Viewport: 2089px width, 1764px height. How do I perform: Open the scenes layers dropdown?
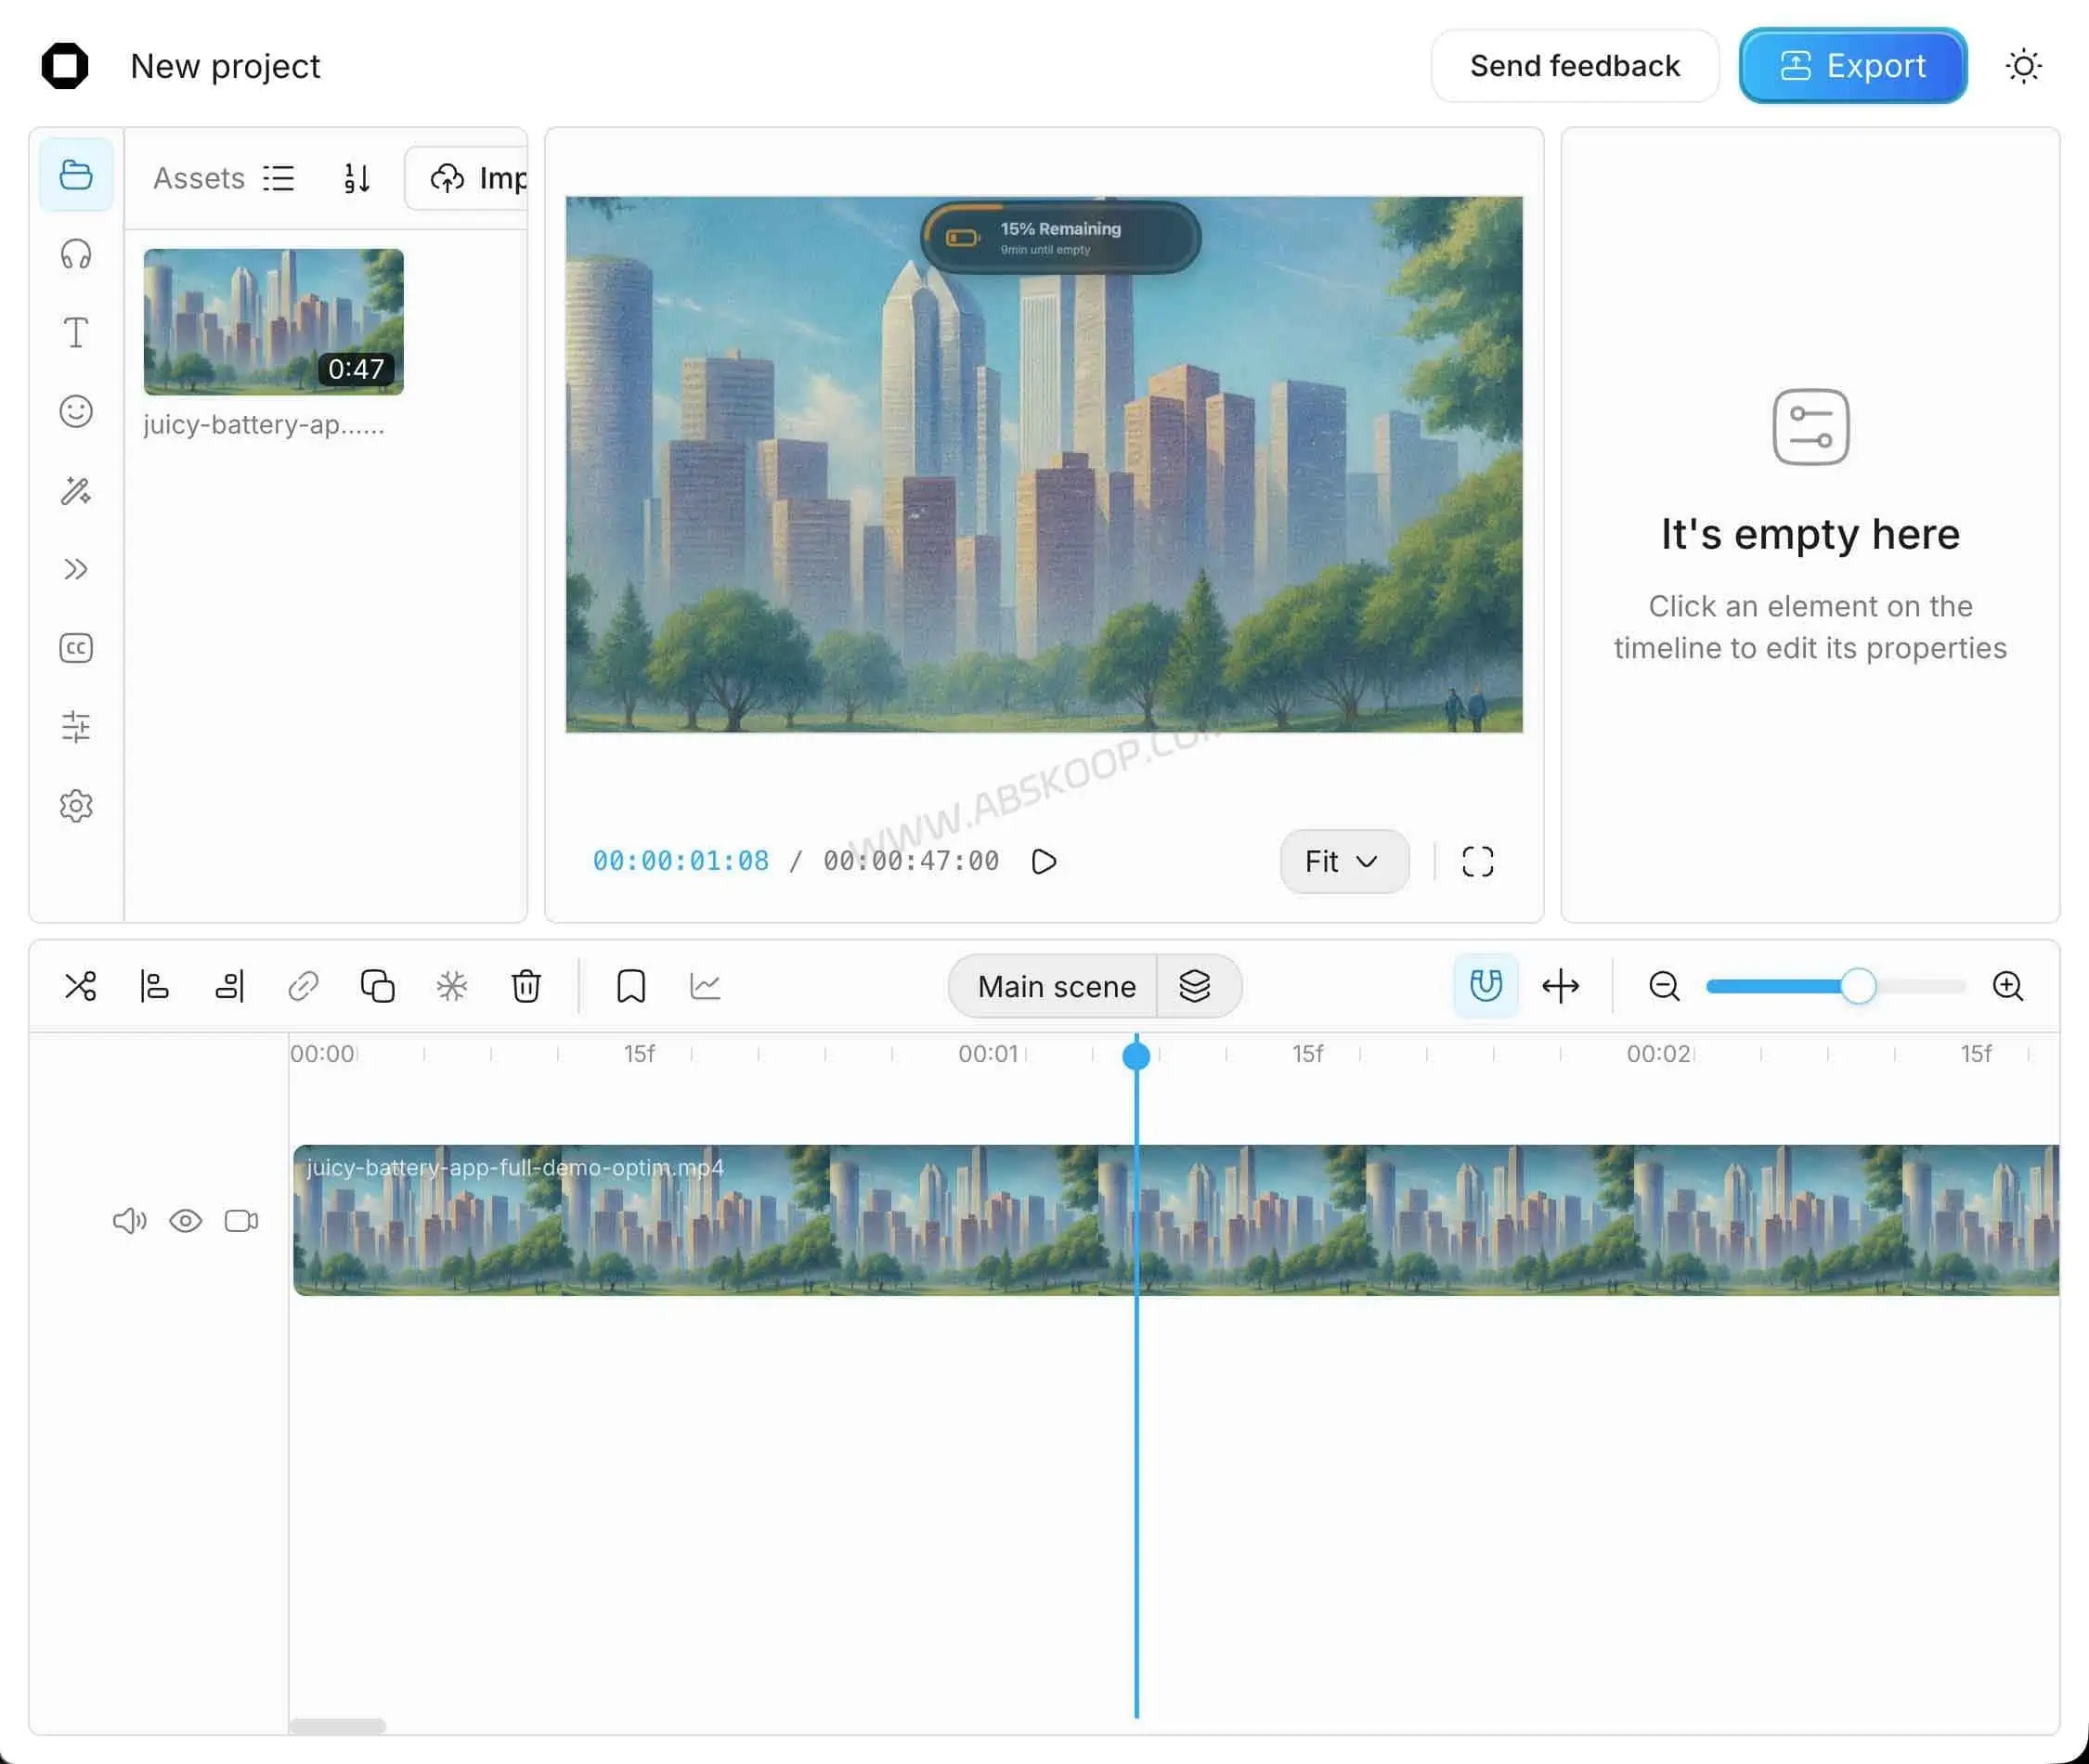click(1196, 986)
